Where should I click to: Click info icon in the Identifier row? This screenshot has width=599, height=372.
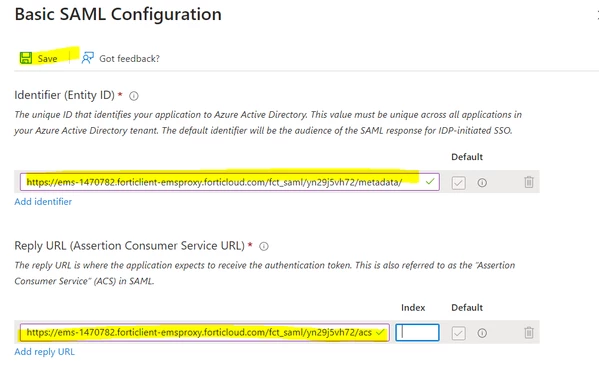(482, 183)
